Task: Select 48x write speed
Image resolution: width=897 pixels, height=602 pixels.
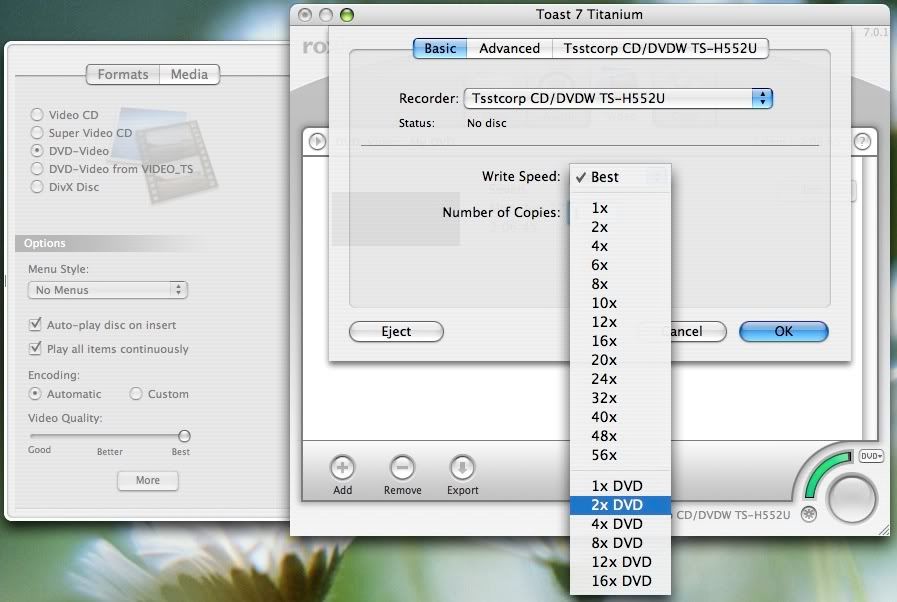Action: [x=620, y=436]
